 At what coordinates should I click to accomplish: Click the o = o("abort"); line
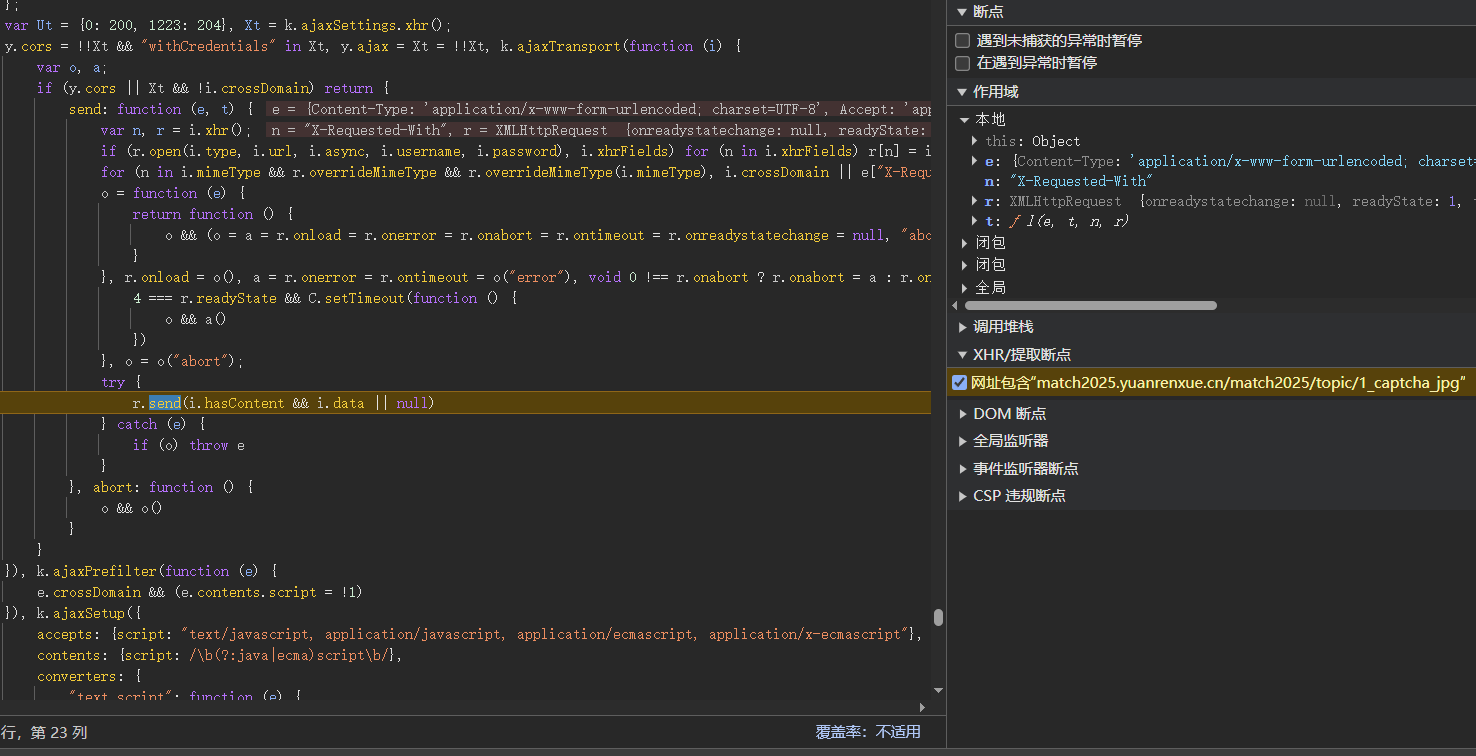coord(172,361)
